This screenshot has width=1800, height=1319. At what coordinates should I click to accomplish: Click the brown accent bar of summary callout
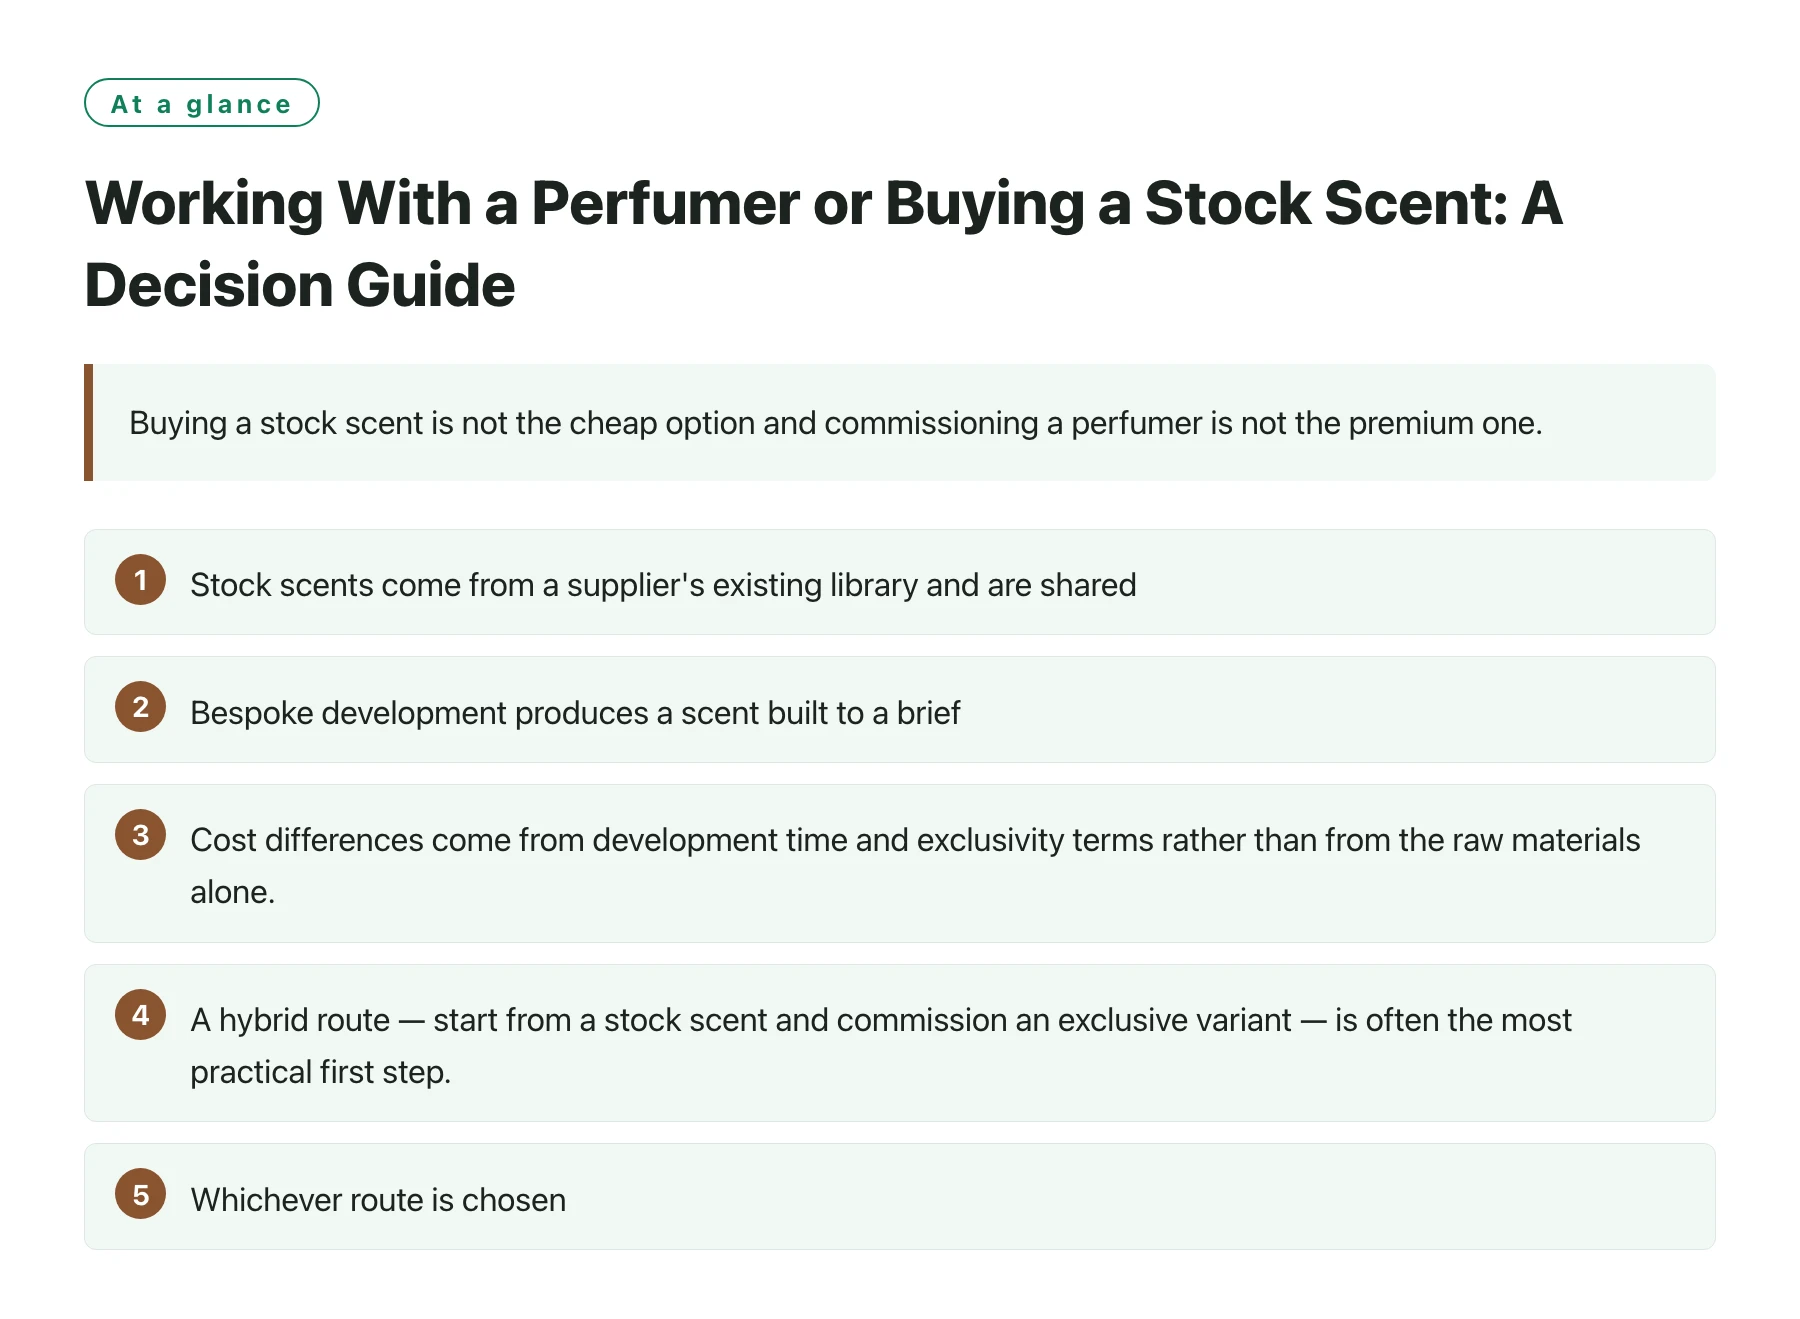click(89, 422)
